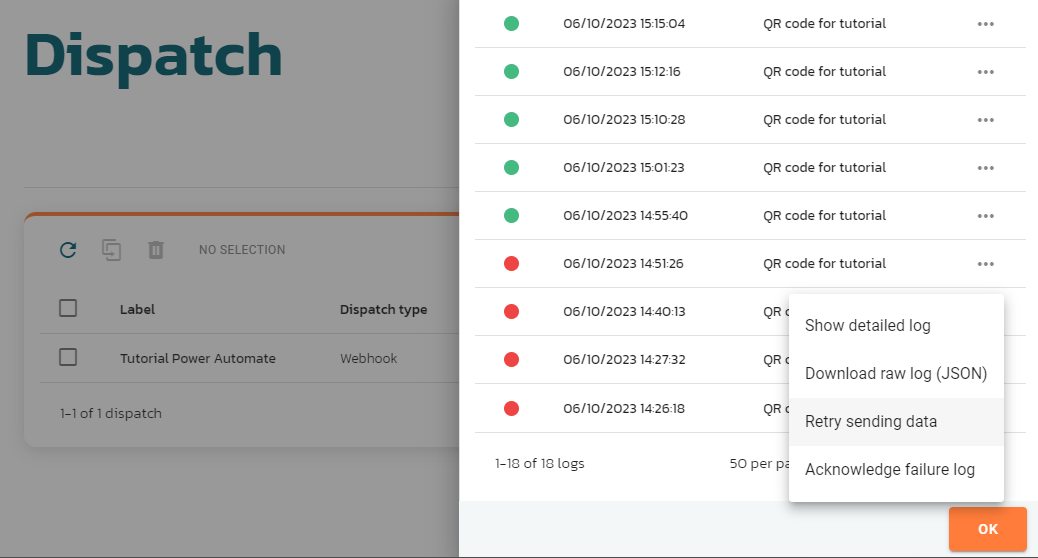The height and width of the screenshot is (558, 1038).
Task: Click timestamp 06/10/2023 14:55:40
Action: (625, 216)
